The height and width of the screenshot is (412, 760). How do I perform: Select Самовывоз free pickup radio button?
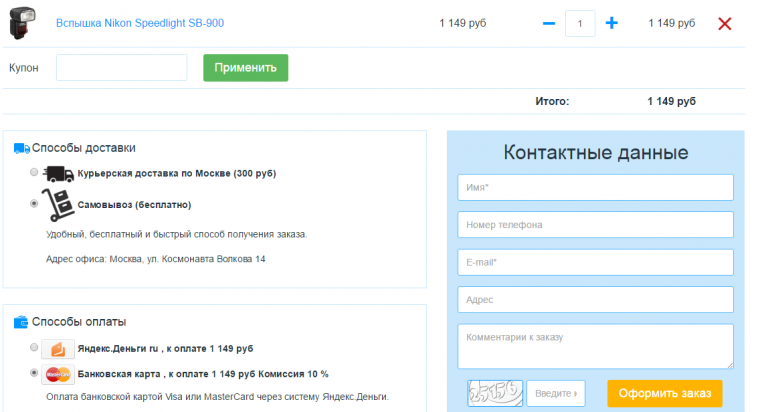(35, 203)
